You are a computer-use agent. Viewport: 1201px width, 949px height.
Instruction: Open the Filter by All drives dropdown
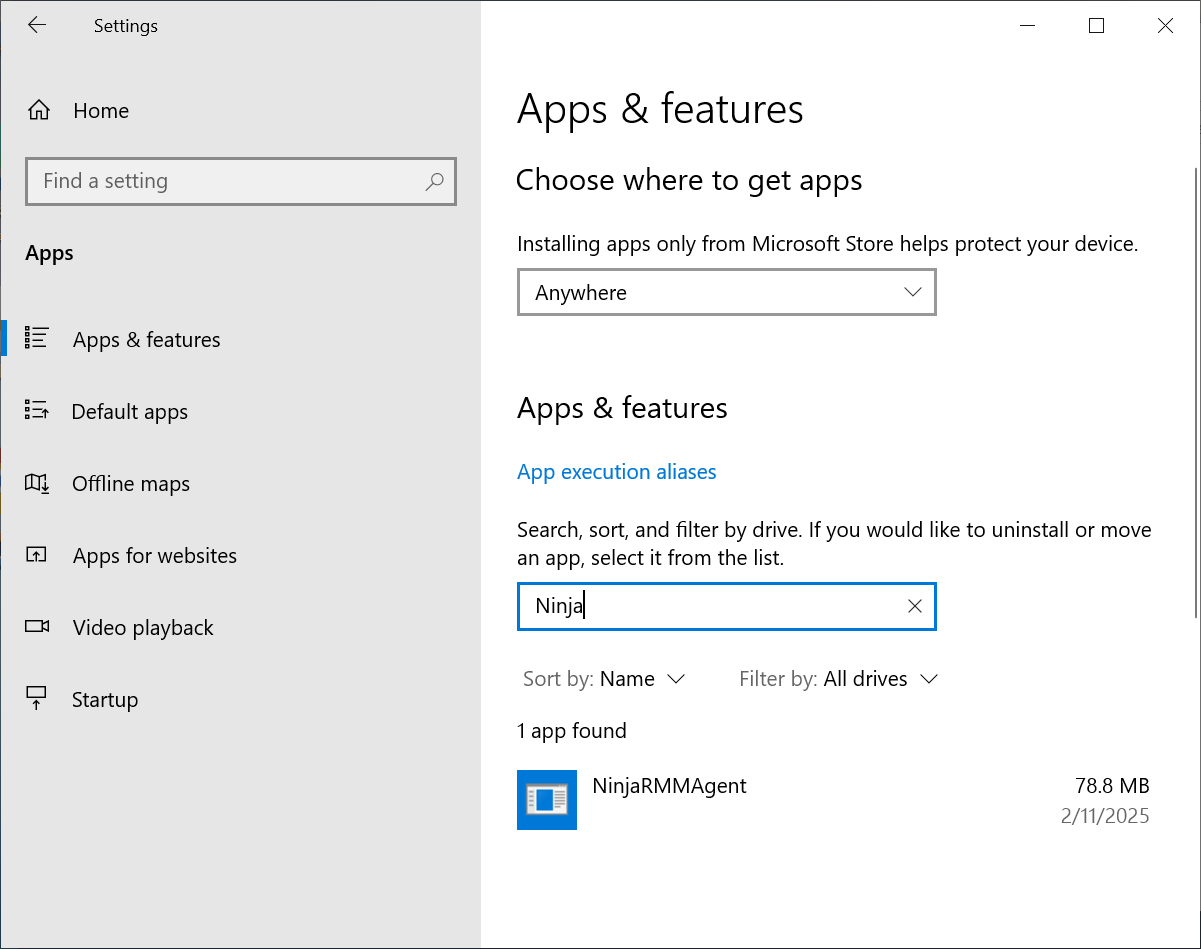(839, 679)
